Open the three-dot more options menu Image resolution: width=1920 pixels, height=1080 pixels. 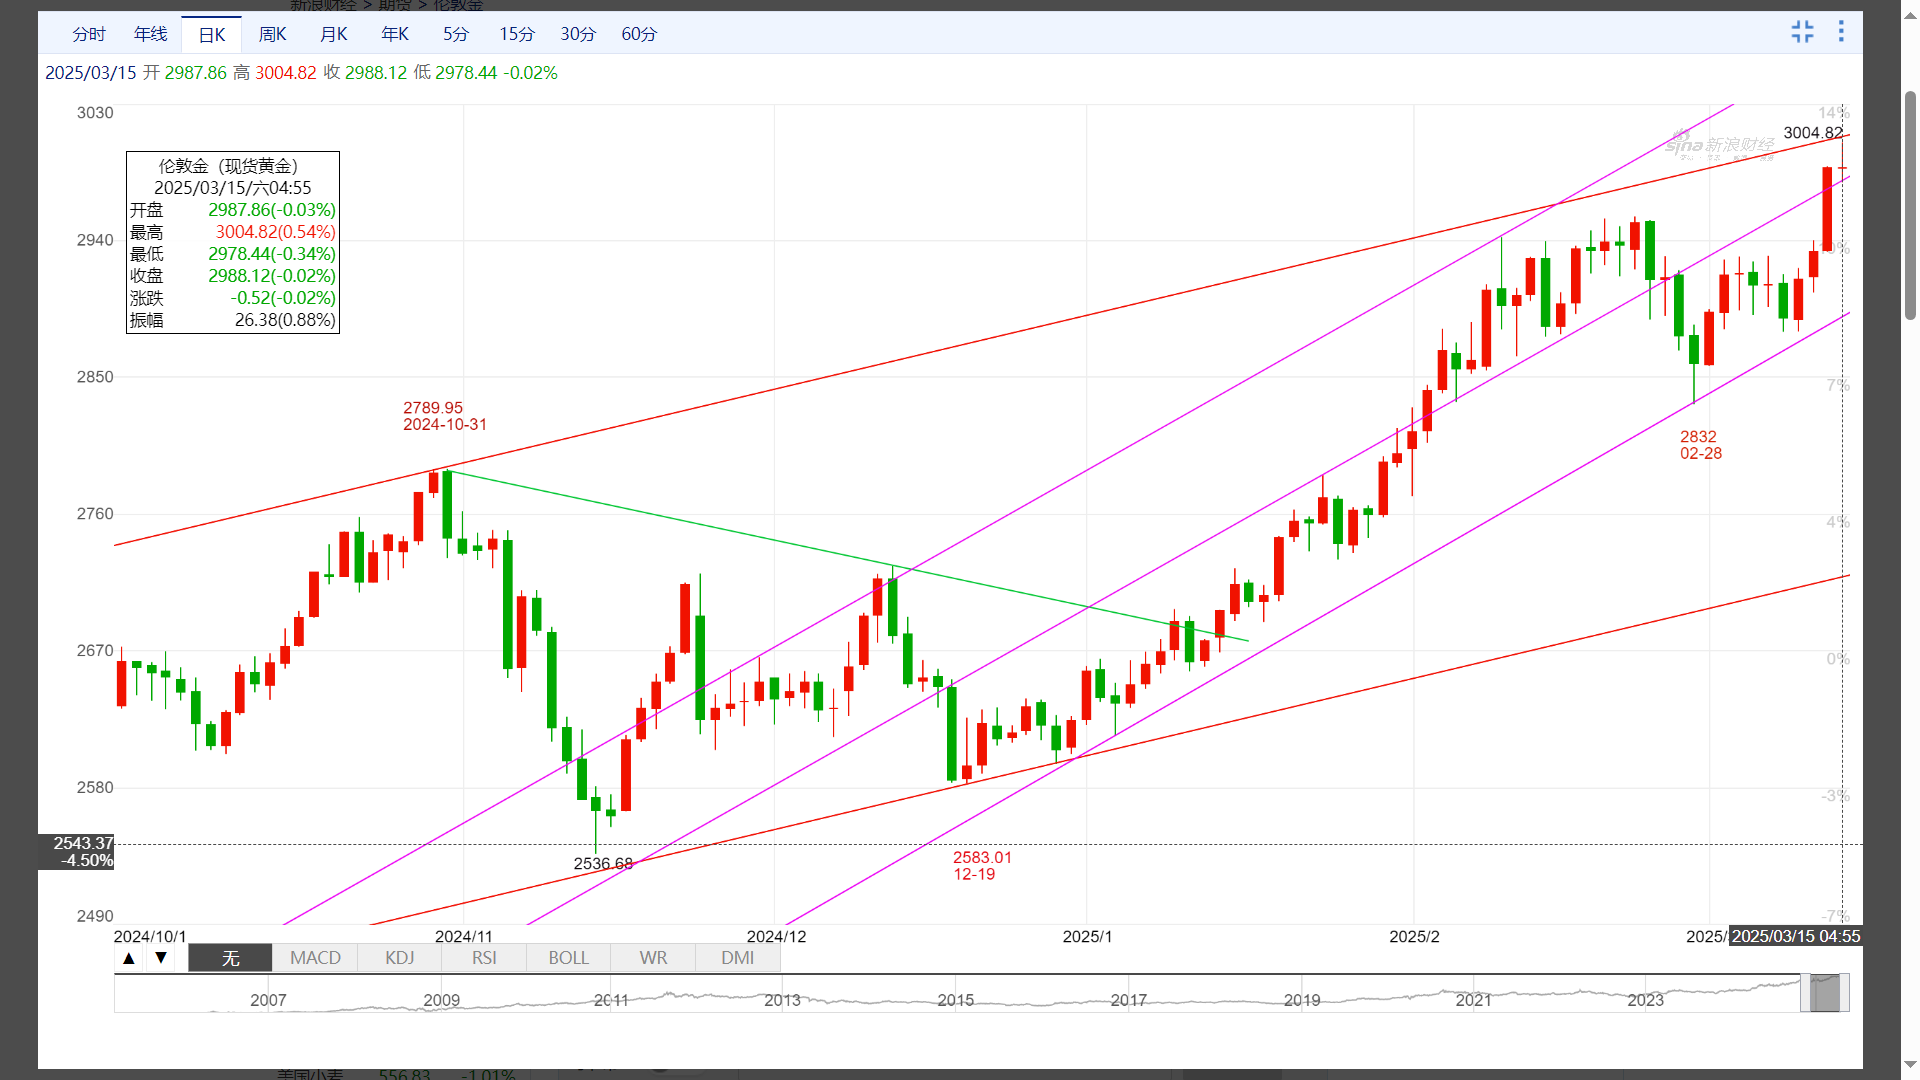pyautogui.click(x=1841, y=32)
